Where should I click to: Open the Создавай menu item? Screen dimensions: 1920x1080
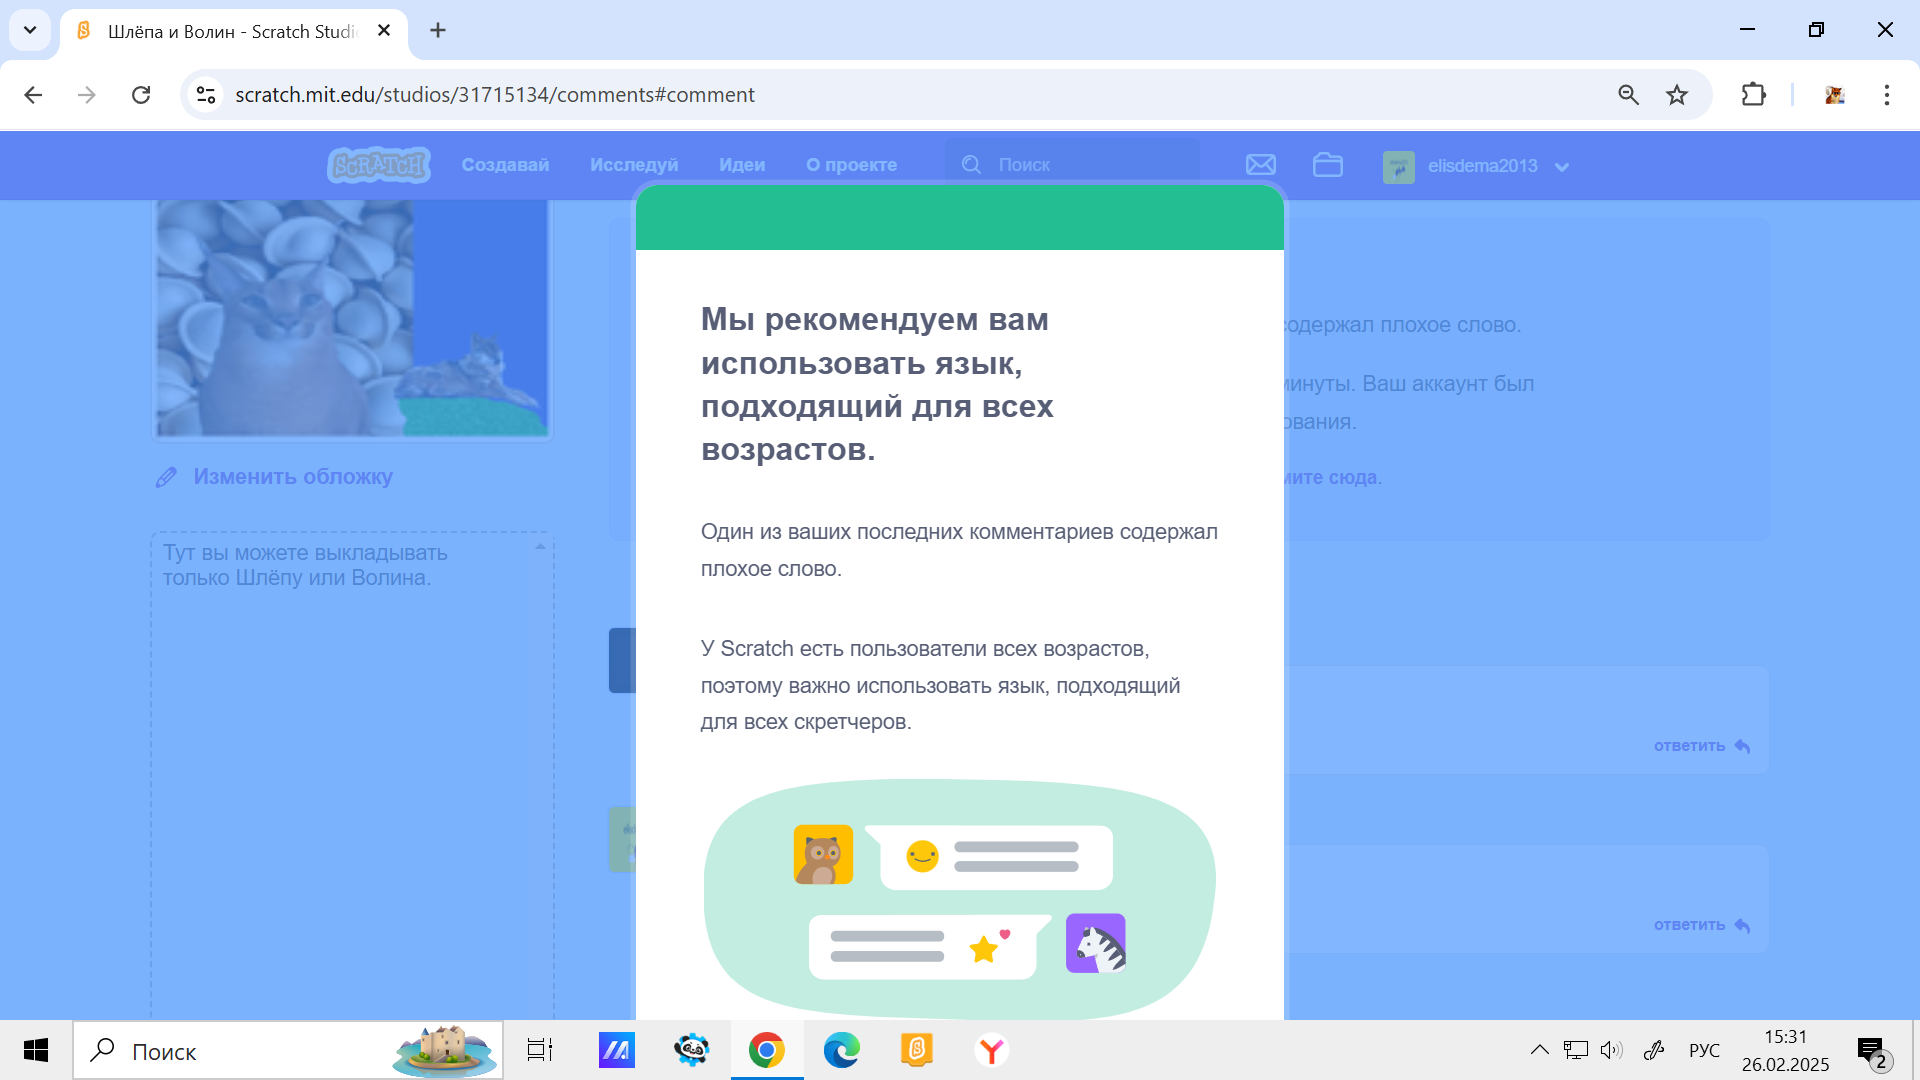point(505,165)
